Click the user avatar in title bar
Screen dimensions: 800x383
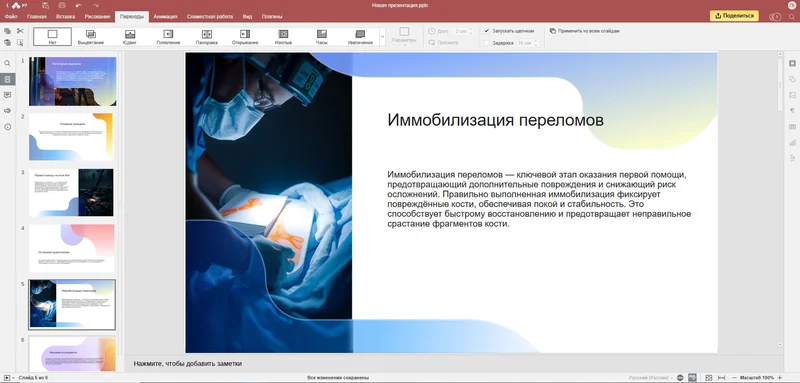tap(792, 5)
